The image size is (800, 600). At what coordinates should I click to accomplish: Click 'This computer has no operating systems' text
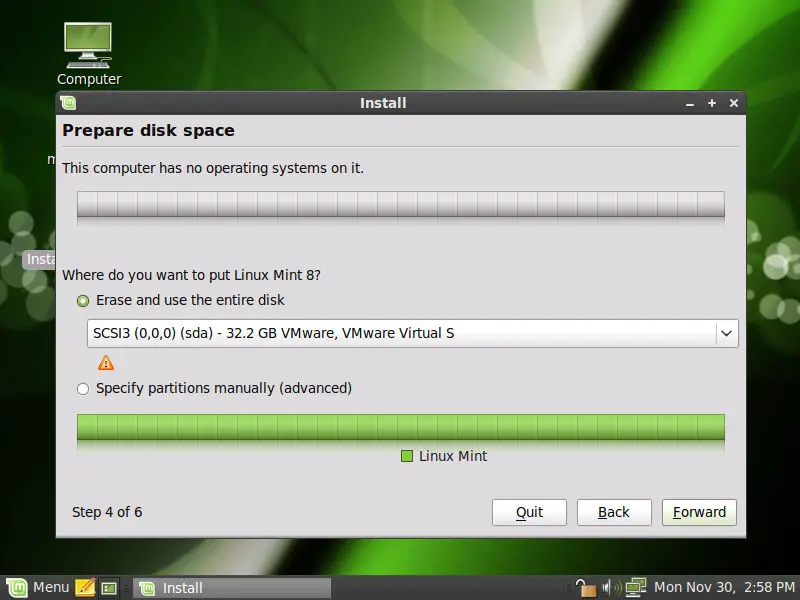[213, 168]
